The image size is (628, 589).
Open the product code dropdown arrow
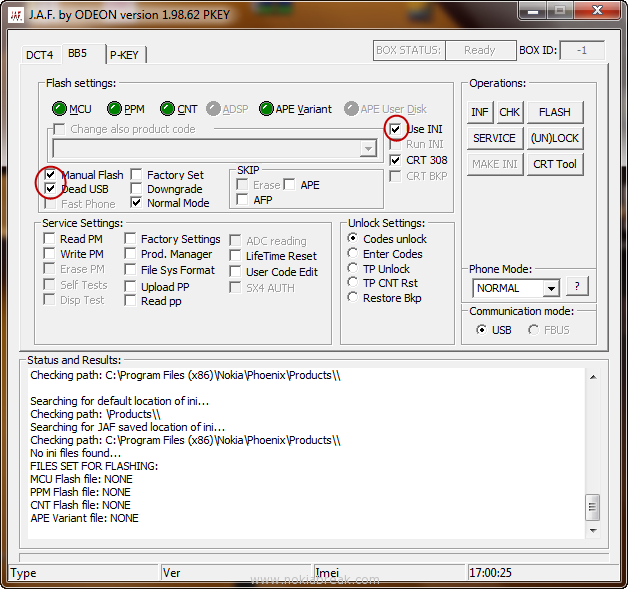[368, 149]
